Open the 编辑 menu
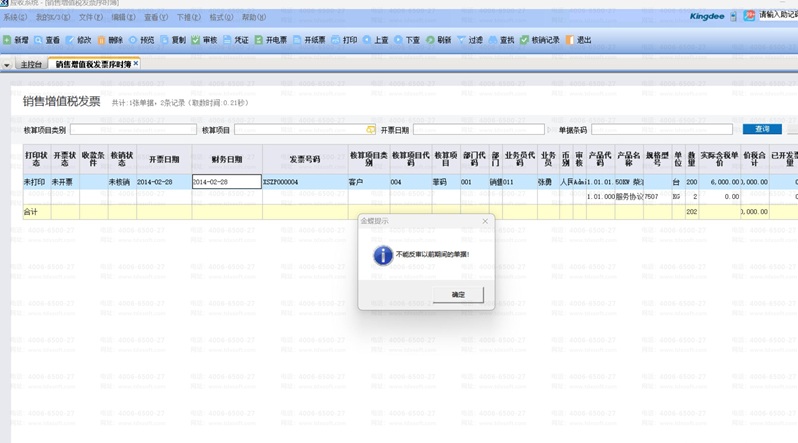Image resolution: width=798 pixels, height=443 pixels. tap(123, 17)
